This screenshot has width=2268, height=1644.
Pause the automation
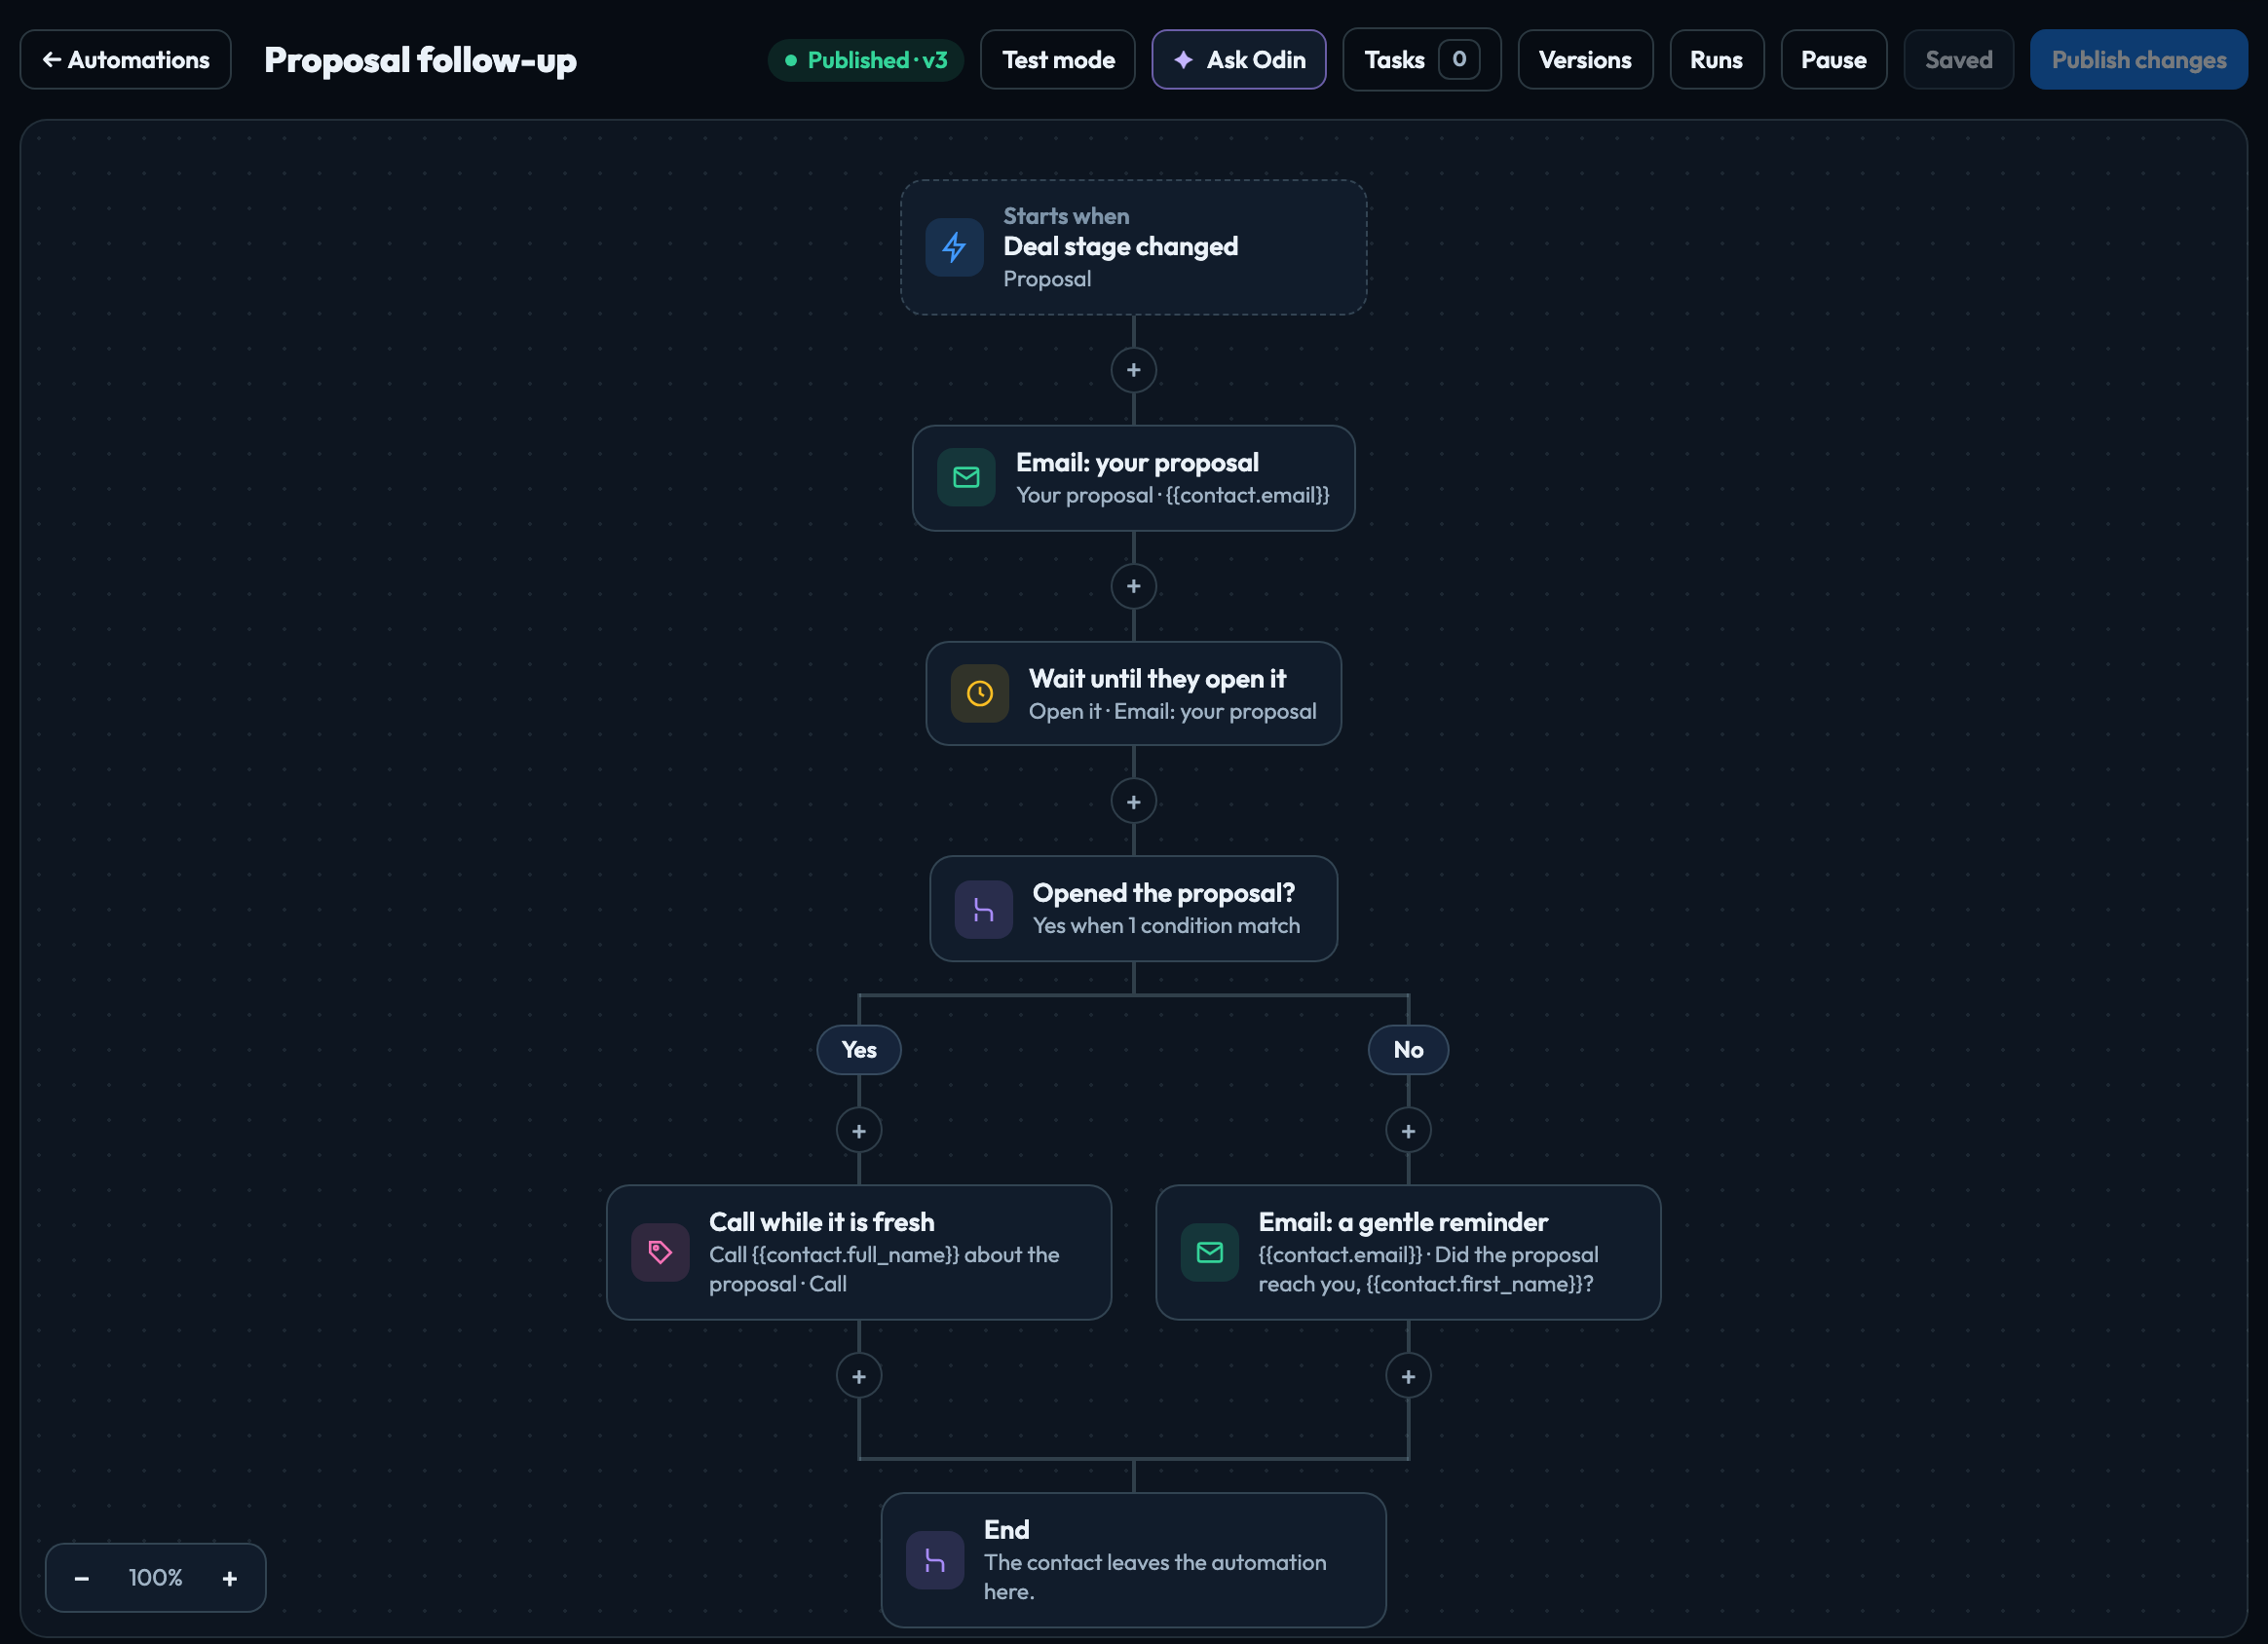click(x=1833, y=60)
